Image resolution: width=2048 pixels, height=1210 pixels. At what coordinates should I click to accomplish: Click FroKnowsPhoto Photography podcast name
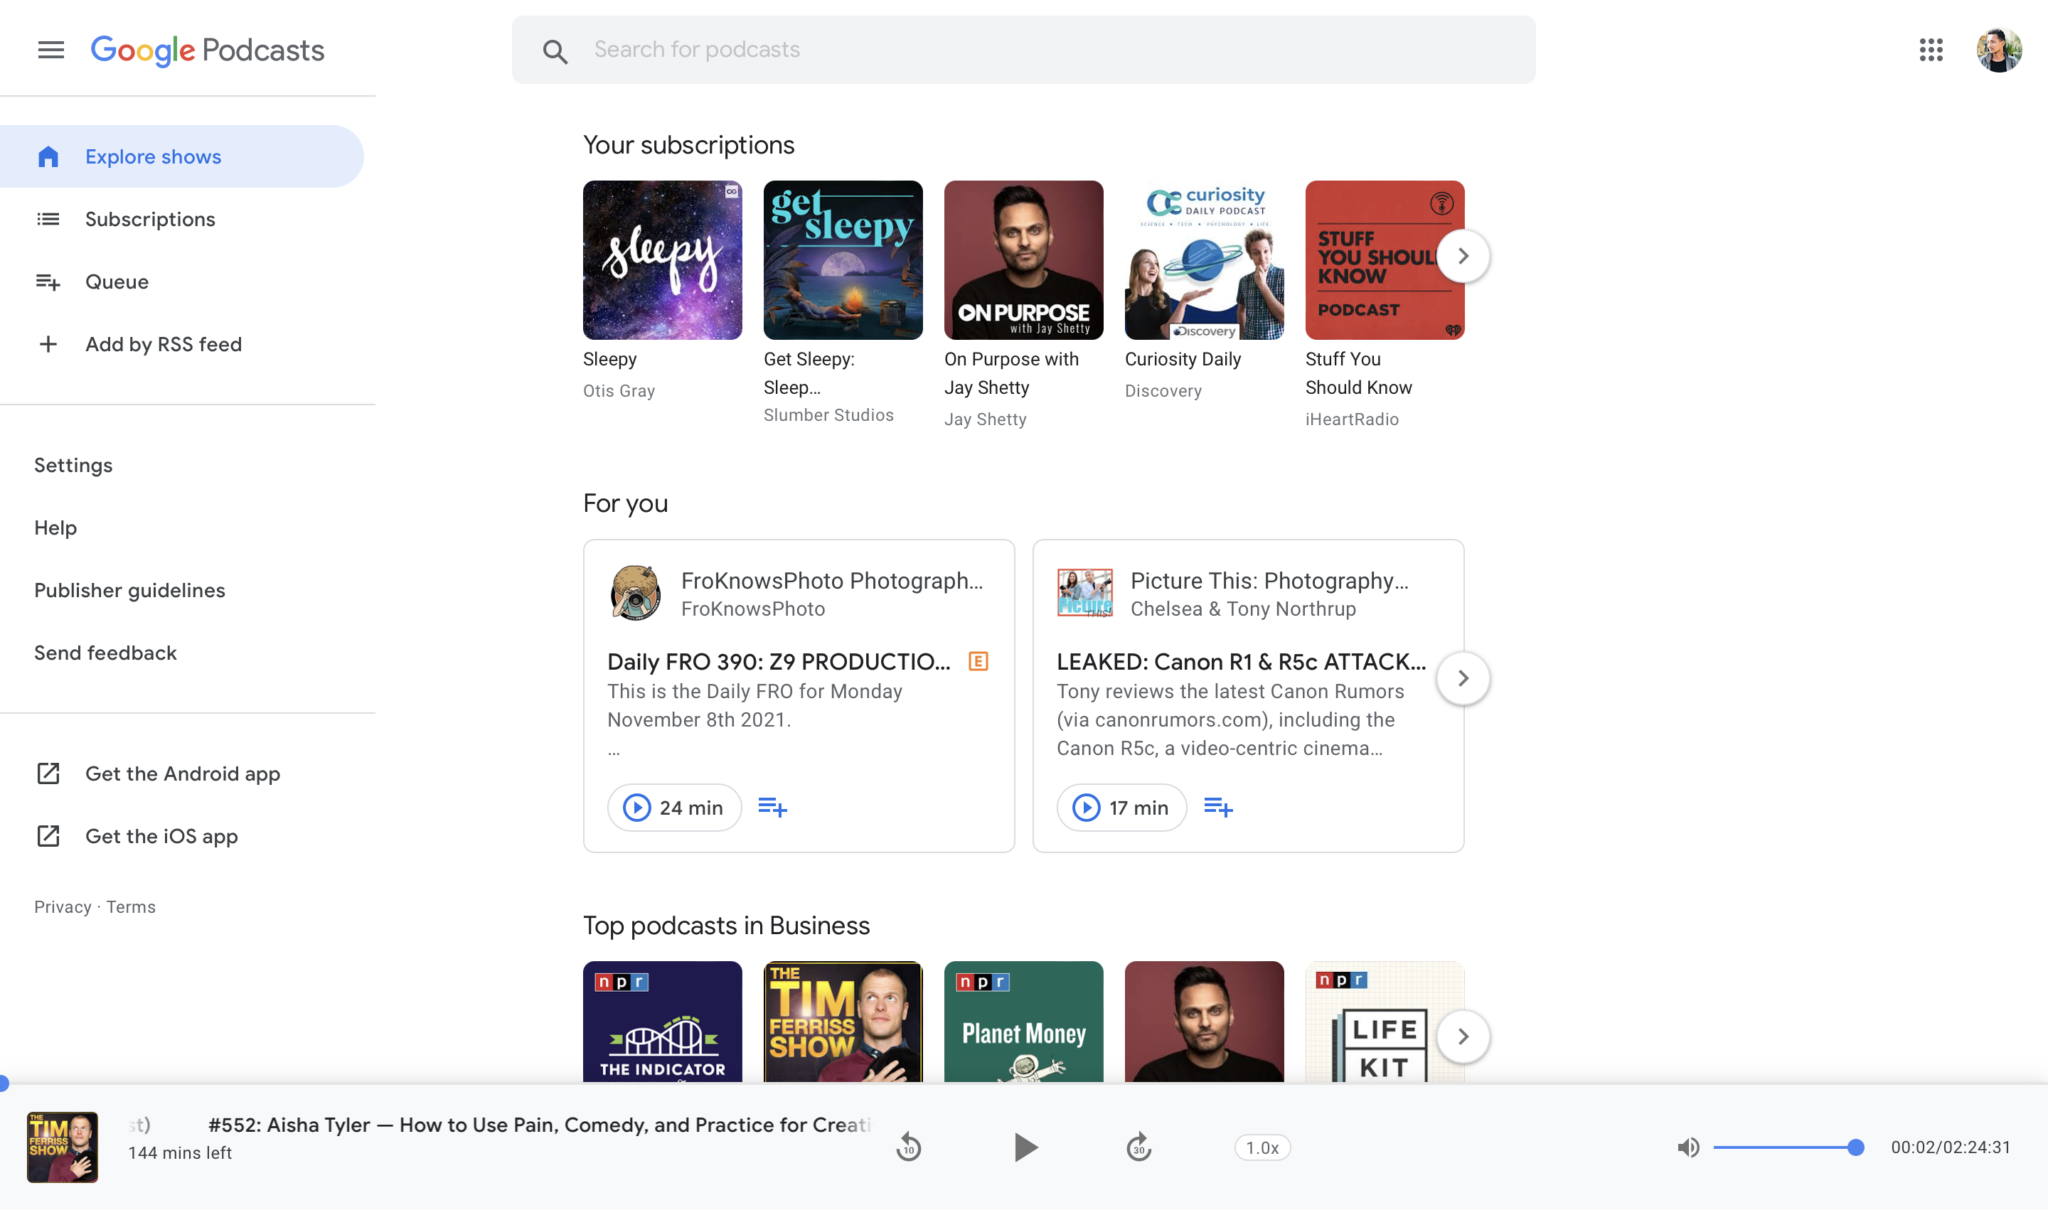point(832,580)
